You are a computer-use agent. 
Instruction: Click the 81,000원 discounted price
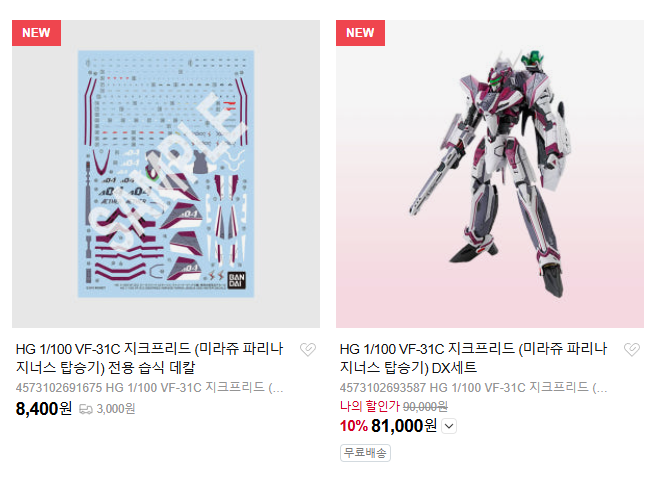pyautogui.click(x=404, y=426)
